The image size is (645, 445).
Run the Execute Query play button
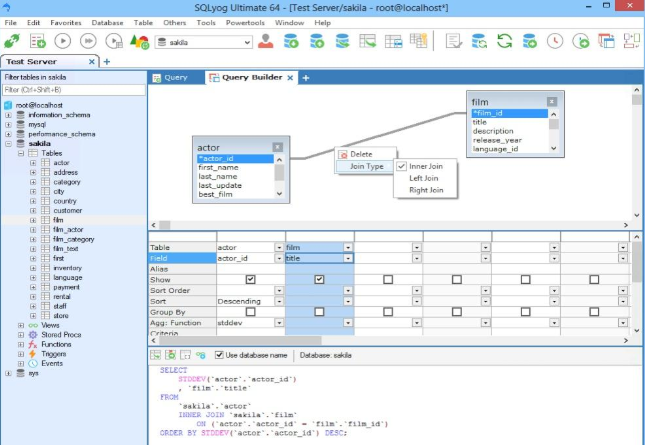63,41
